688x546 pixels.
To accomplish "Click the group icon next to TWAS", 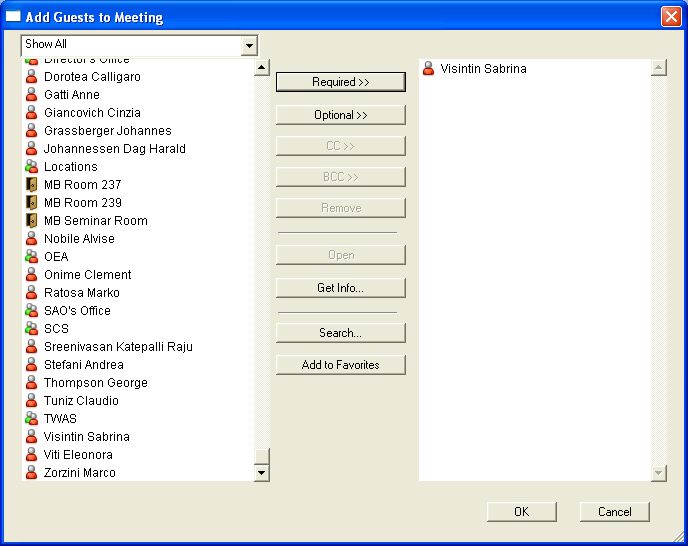I will [x=31, y=419].
